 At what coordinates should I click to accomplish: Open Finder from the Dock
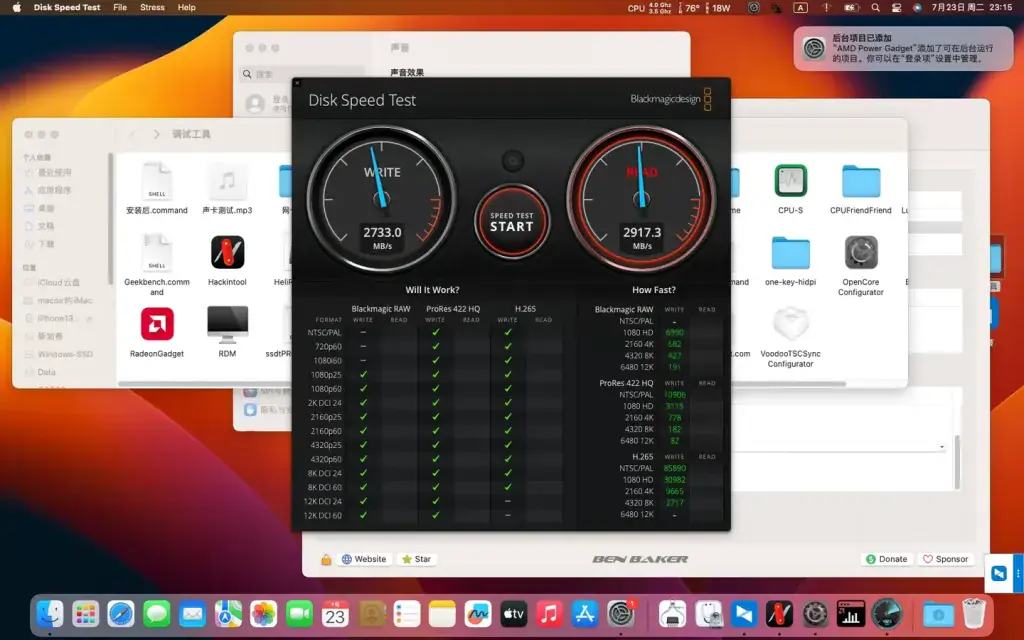pyautogui.click(x=50, y=614)
